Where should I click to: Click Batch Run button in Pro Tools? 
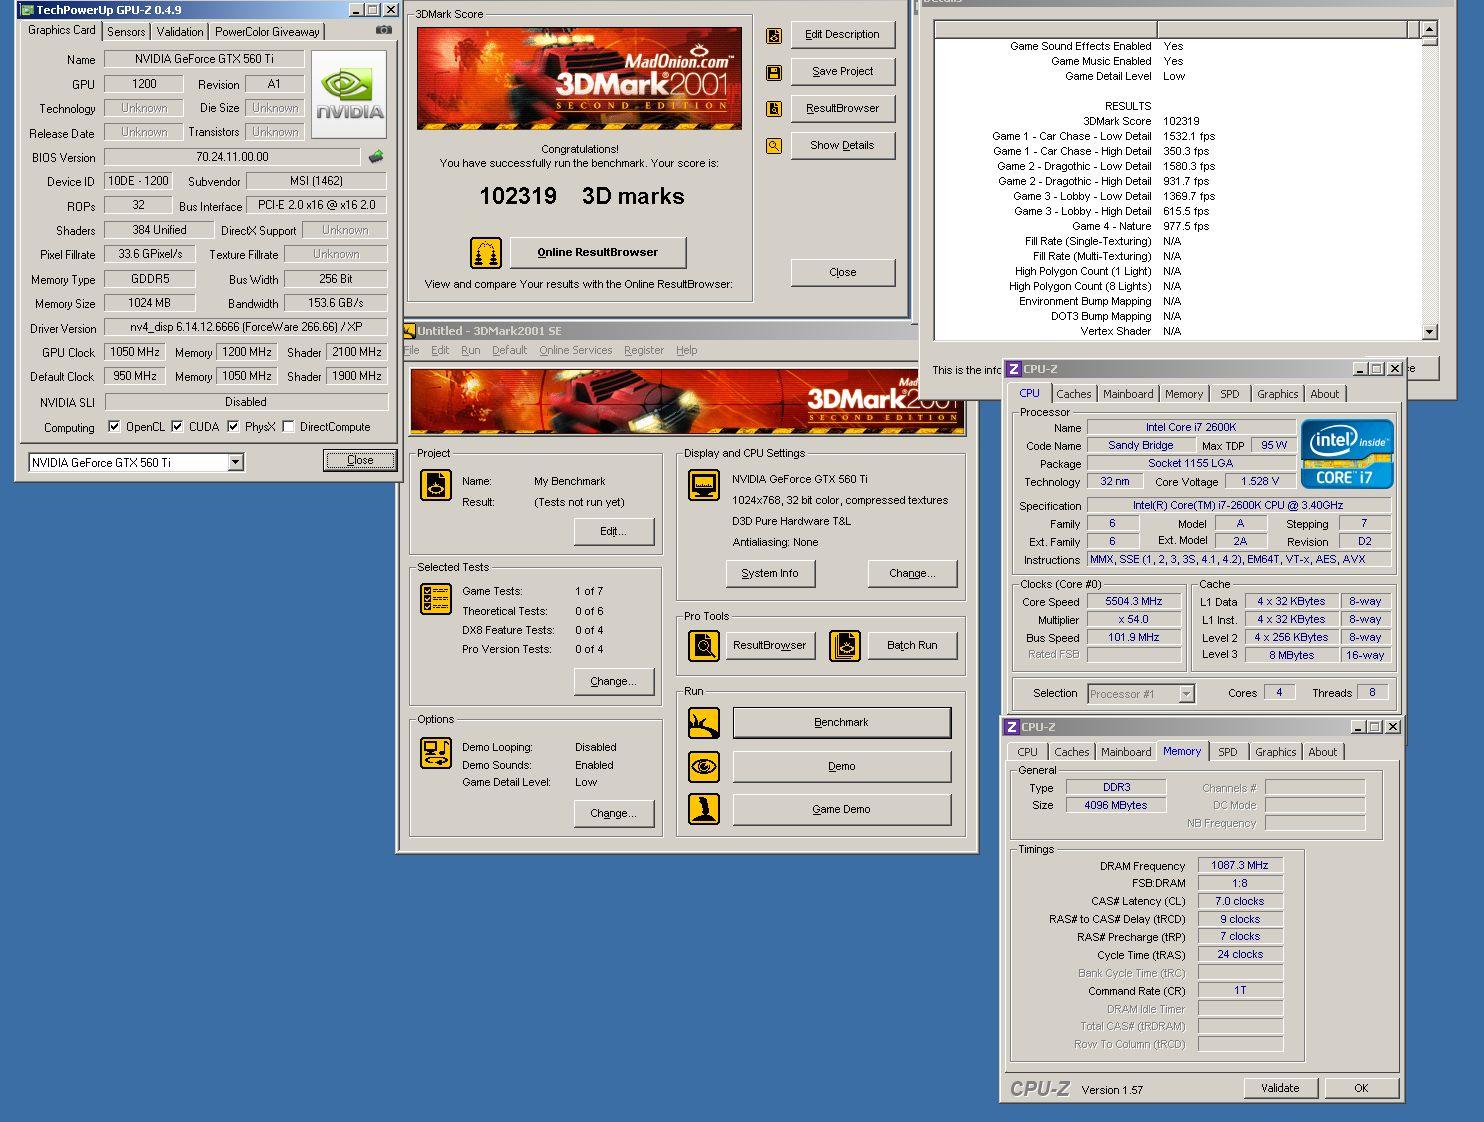click(x=912, y=645)
